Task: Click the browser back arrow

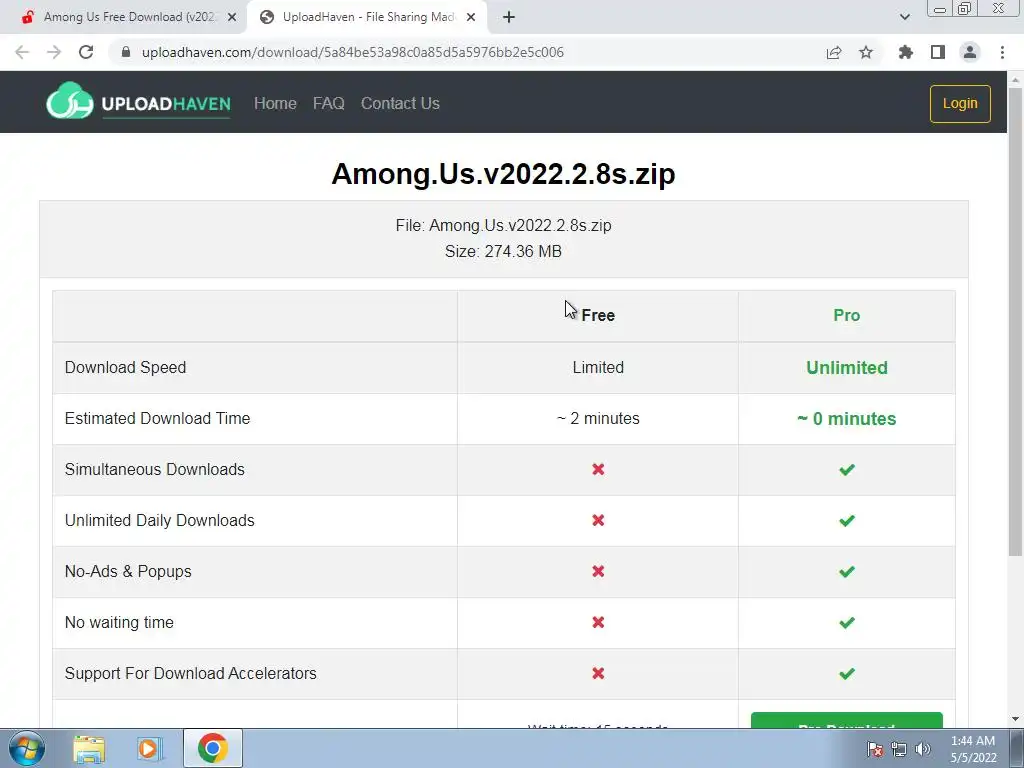Action: point(22,52)
